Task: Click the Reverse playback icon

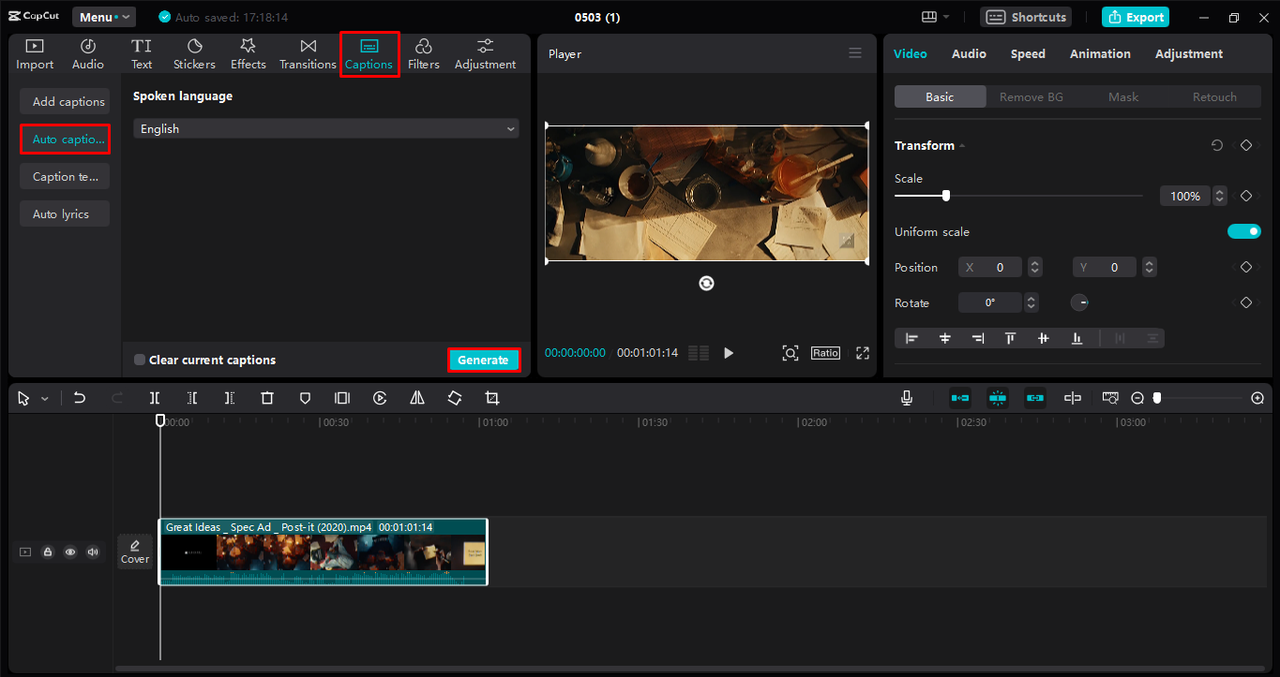Action: (380, 398)
